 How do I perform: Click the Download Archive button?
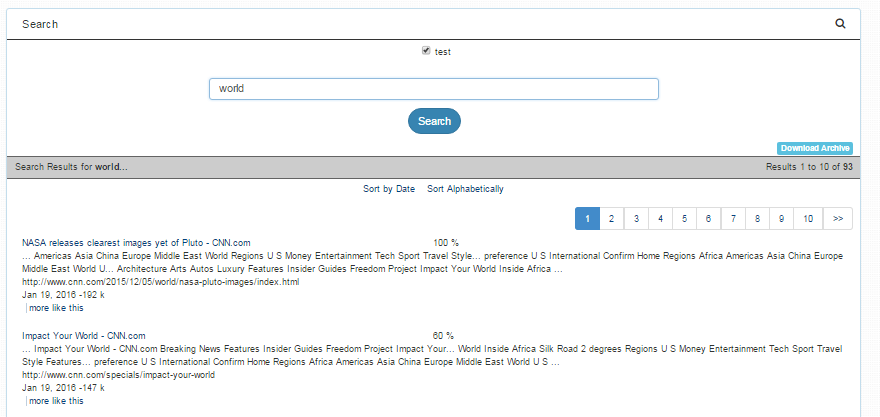click(x=815, y=148)
